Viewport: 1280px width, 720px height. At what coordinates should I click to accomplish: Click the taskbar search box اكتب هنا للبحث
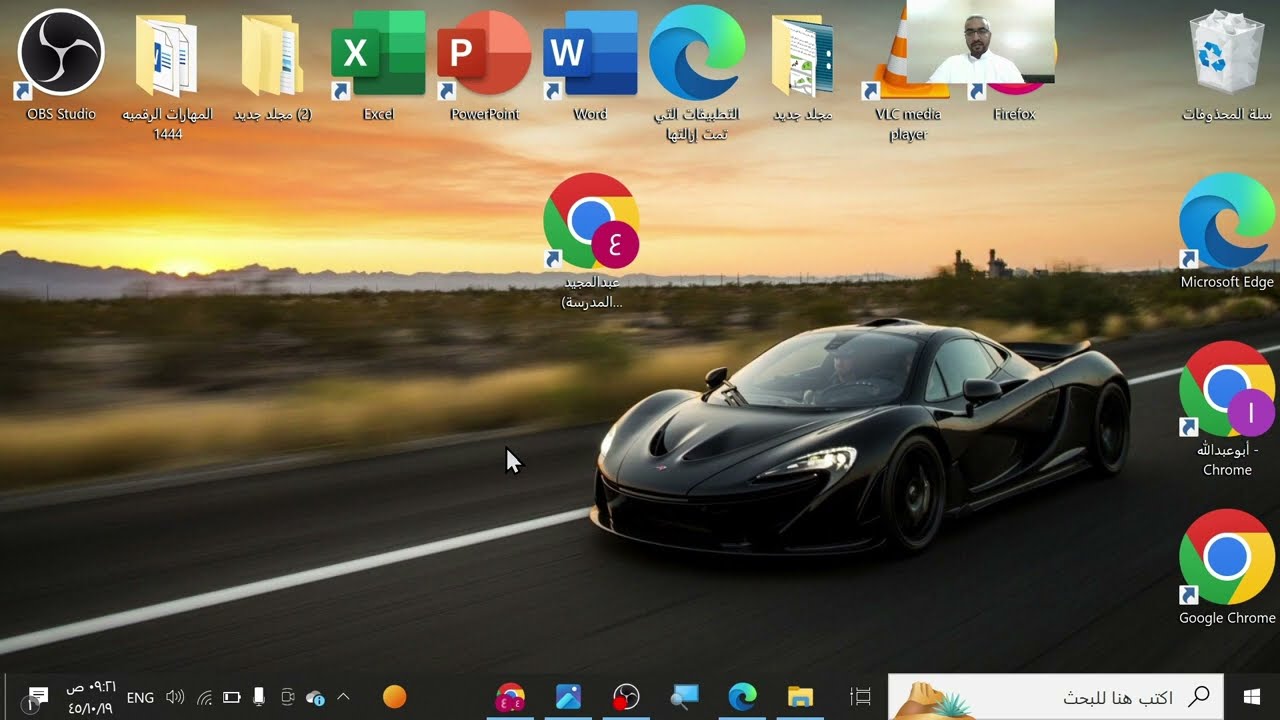(1056, 697)
